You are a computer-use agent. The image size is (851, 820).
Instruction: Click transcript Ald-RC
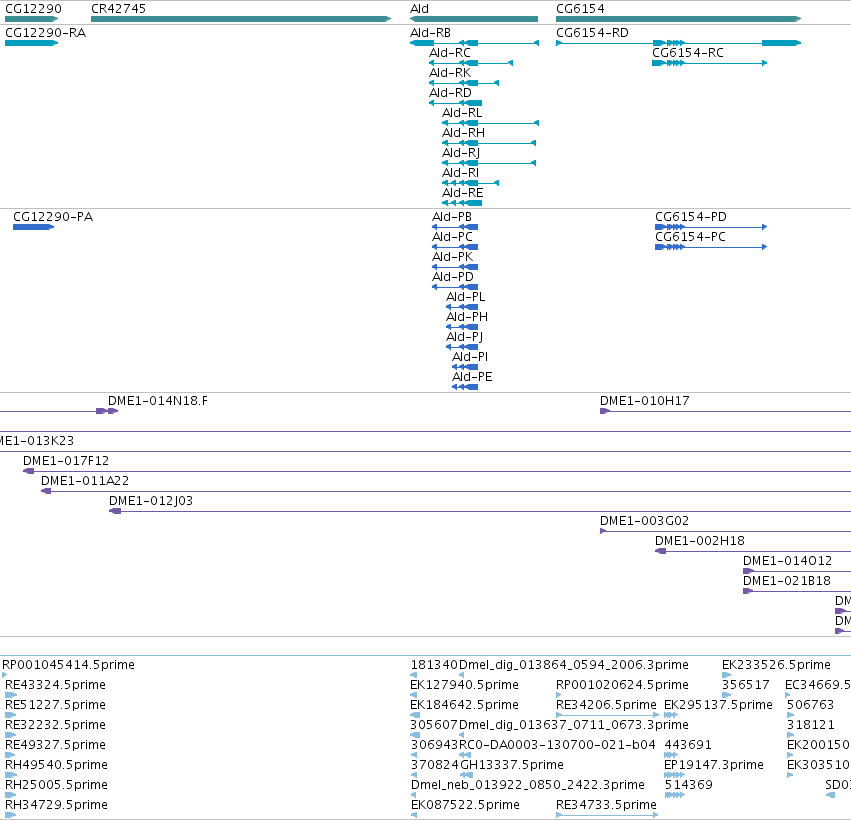pos(450,53)
